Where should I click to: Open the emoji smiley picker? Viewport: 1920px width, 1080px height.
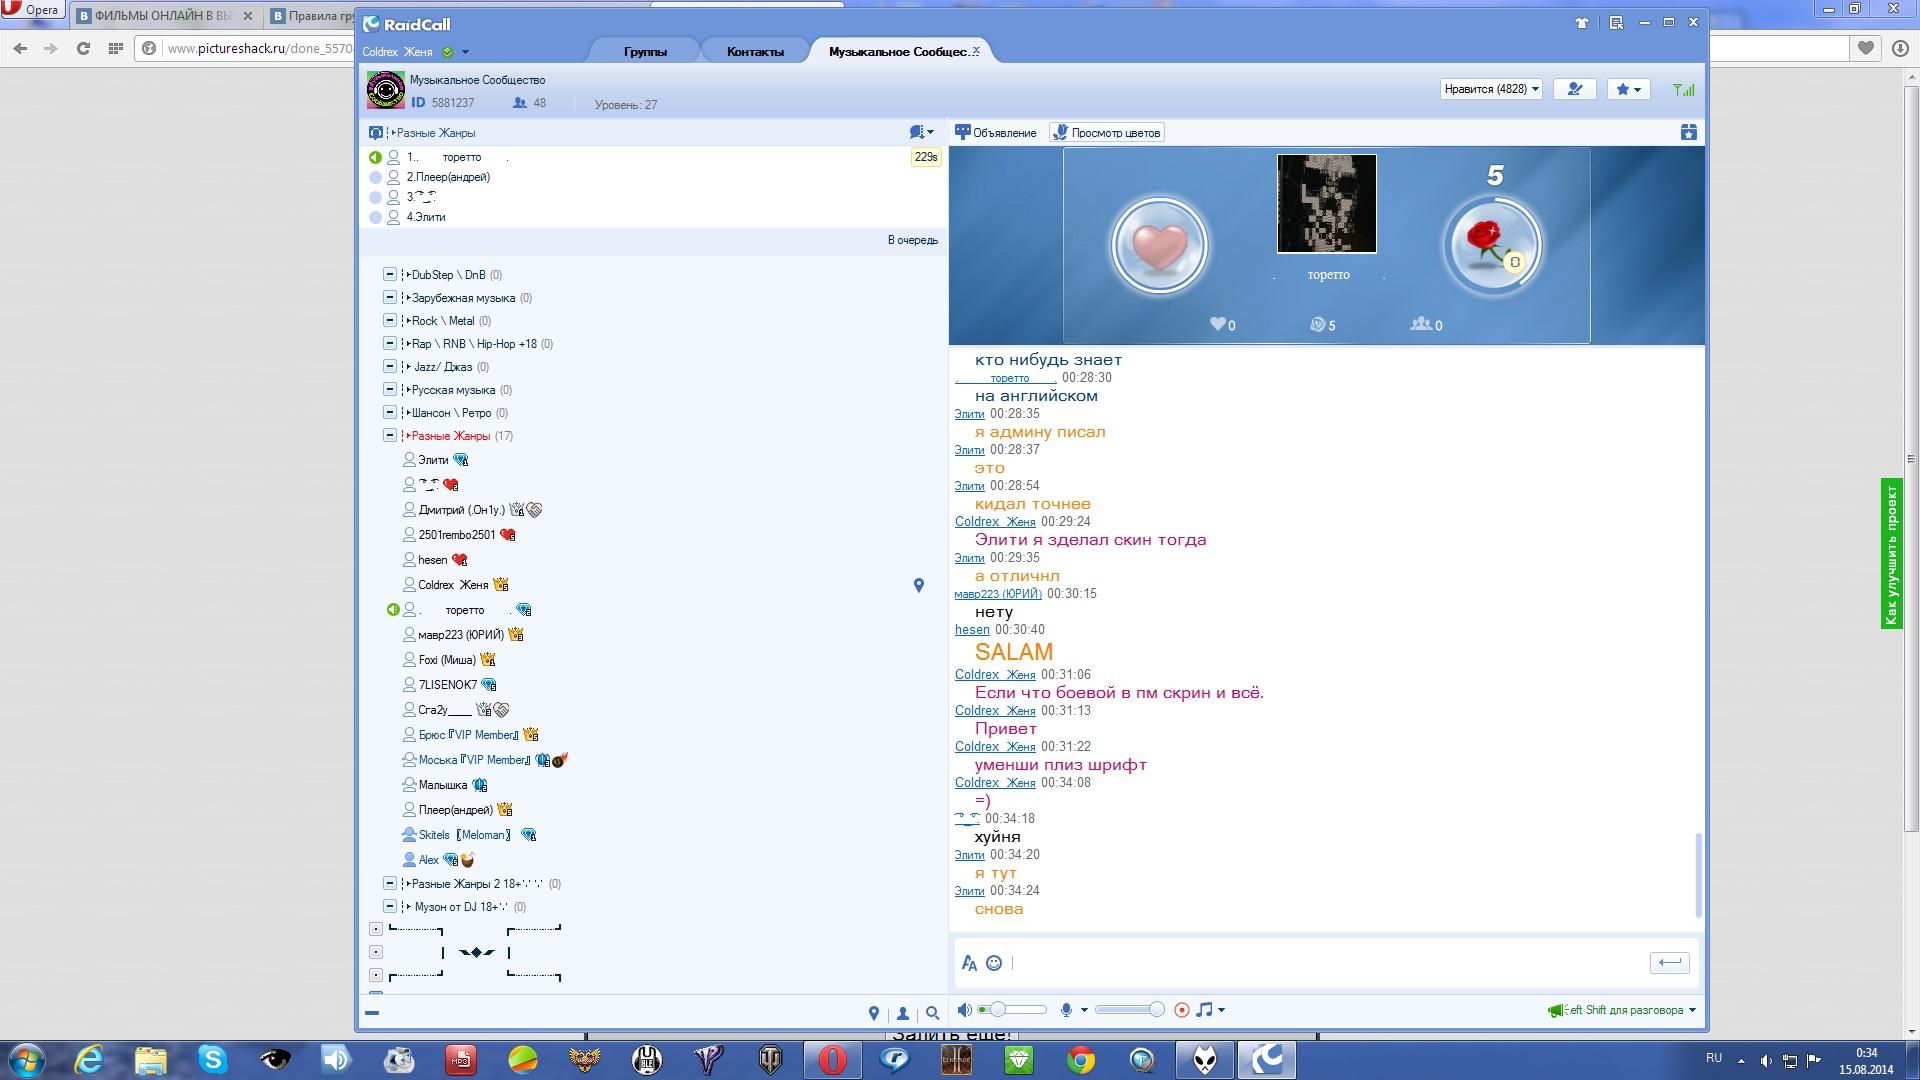point(994,963)
